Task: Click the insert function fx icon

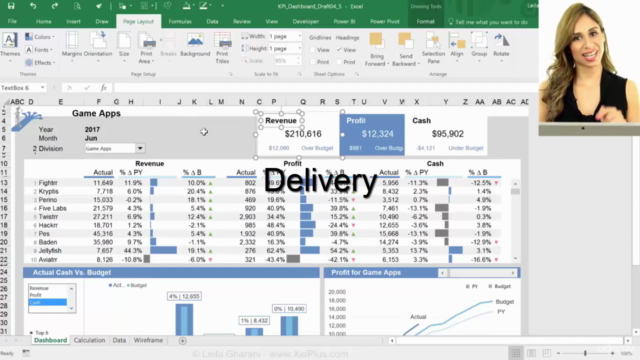Action: (104, 88)
